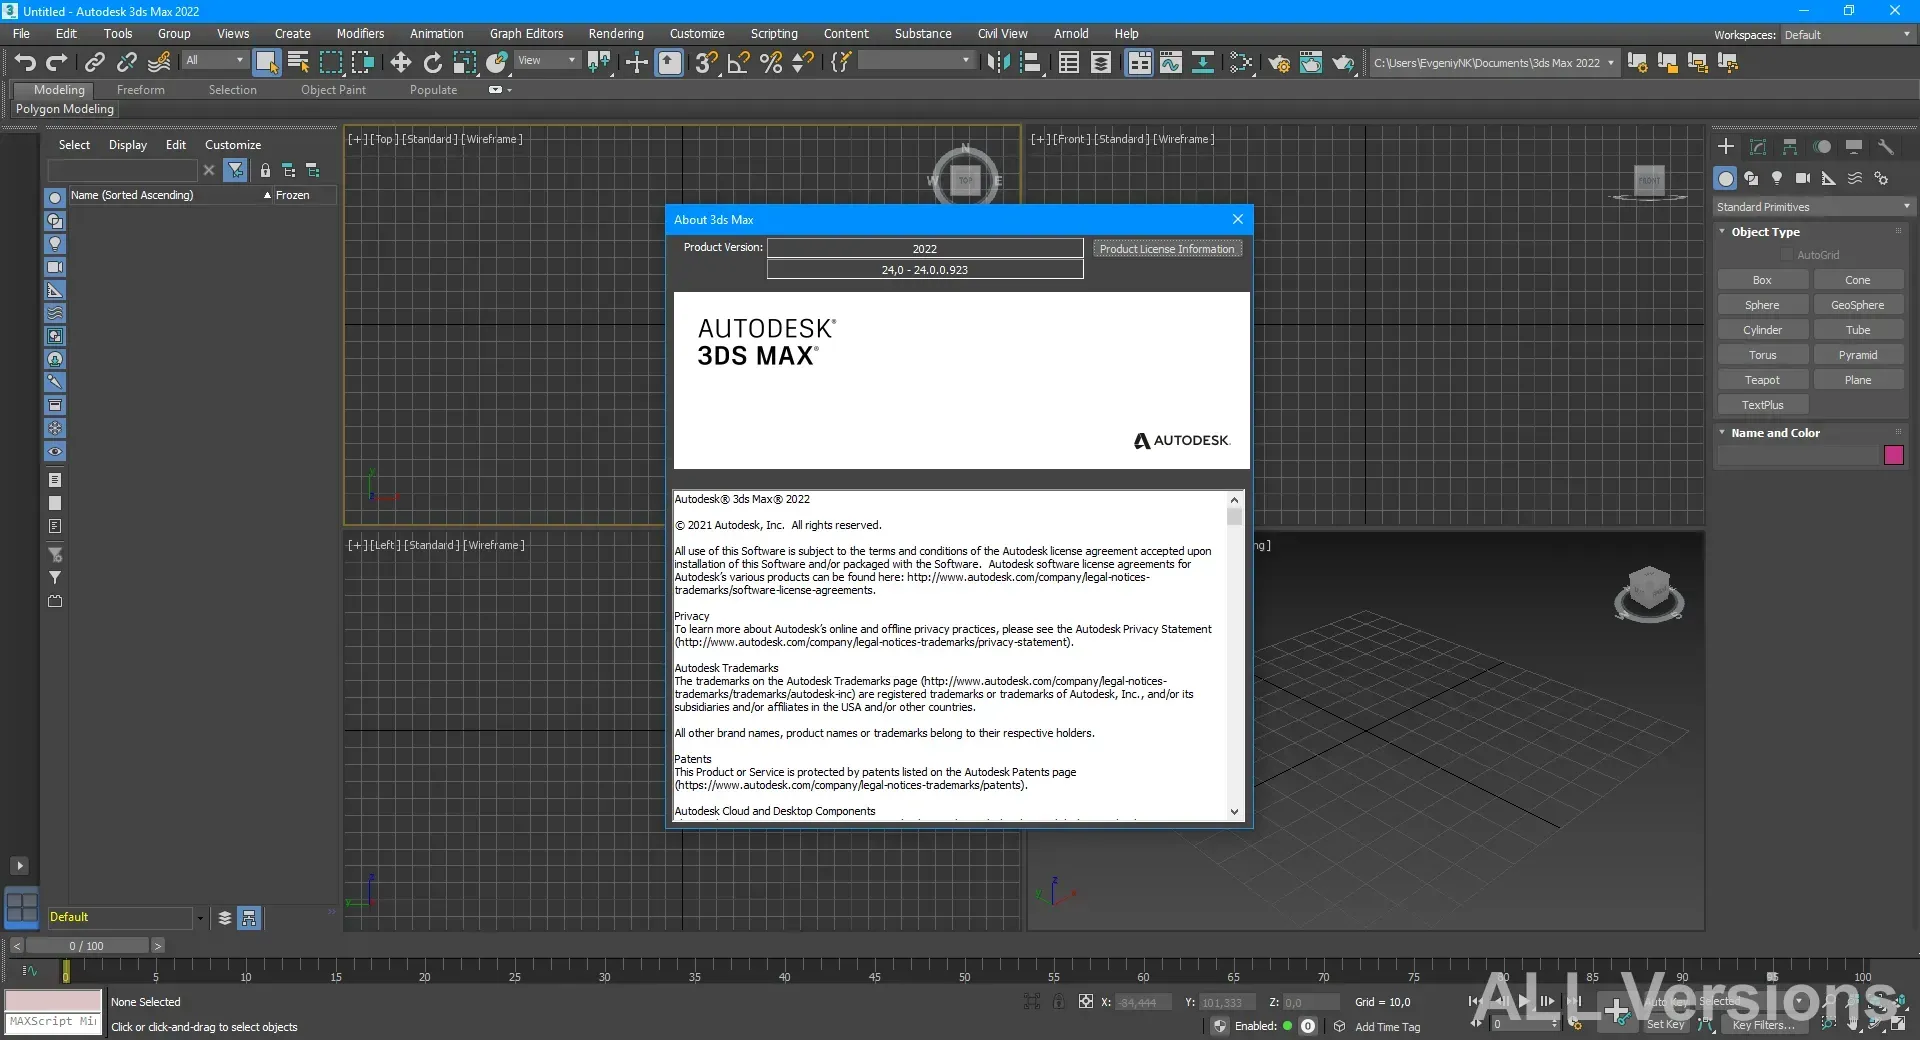Image resolution: width=1920 pixels, height=1040 pixels.
Task: Open the Workspaces Default dropdown
Action: 1847,34
